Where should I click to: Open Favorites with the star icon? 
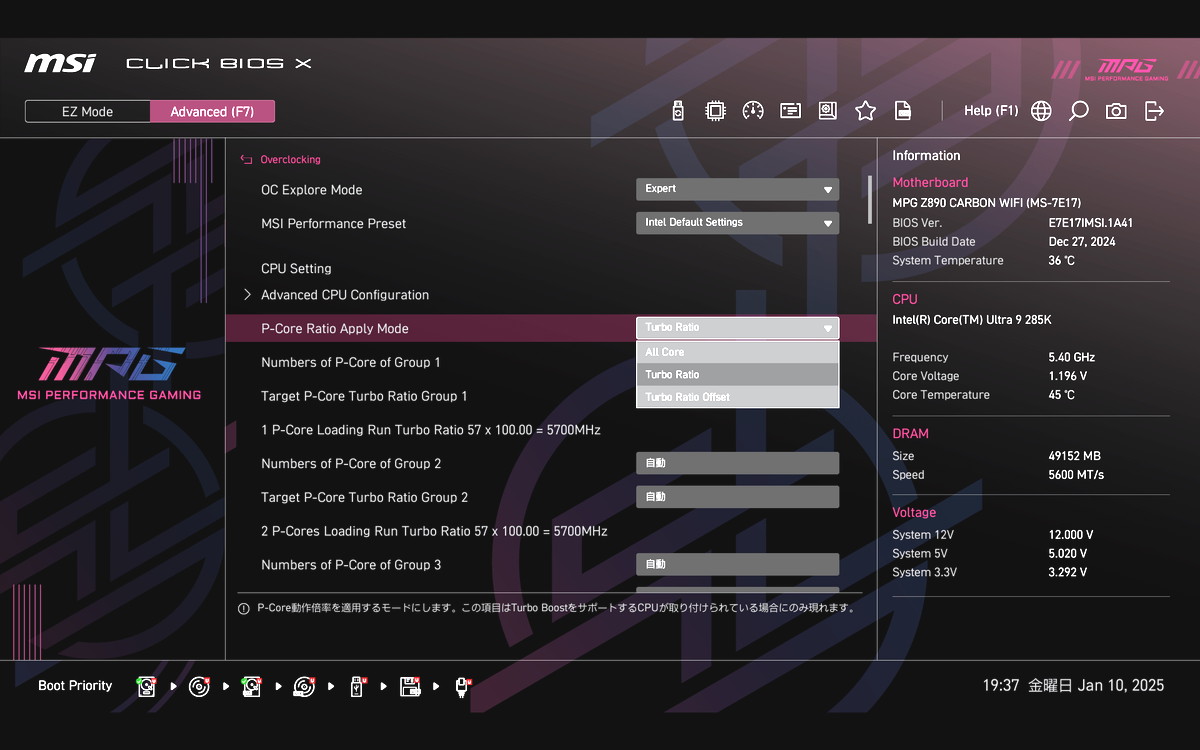click(x=865, y=111)
